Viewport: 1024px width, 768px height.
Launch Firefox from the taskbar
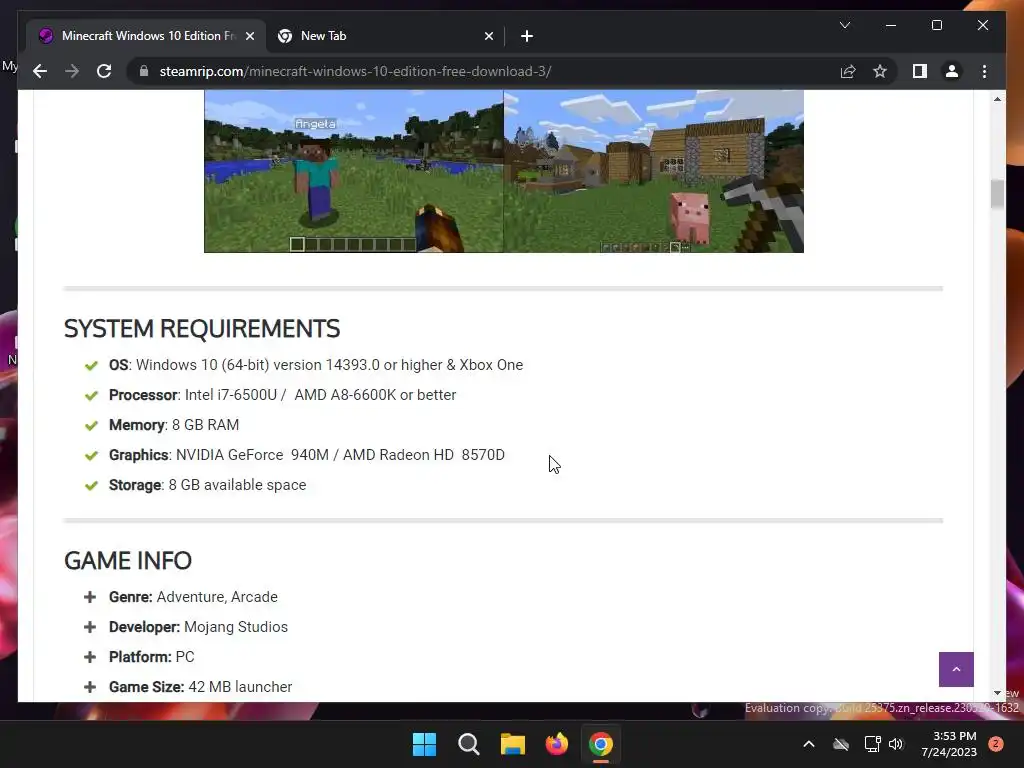click(556, 744)
